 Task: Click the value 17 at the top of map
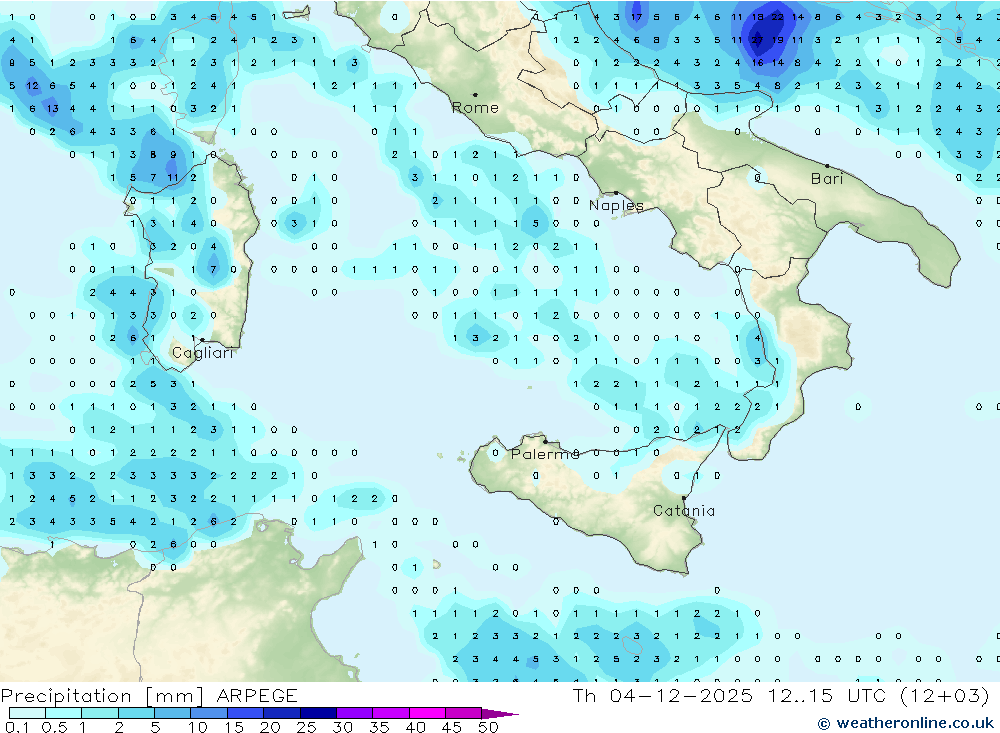click(x=636, y=17)
